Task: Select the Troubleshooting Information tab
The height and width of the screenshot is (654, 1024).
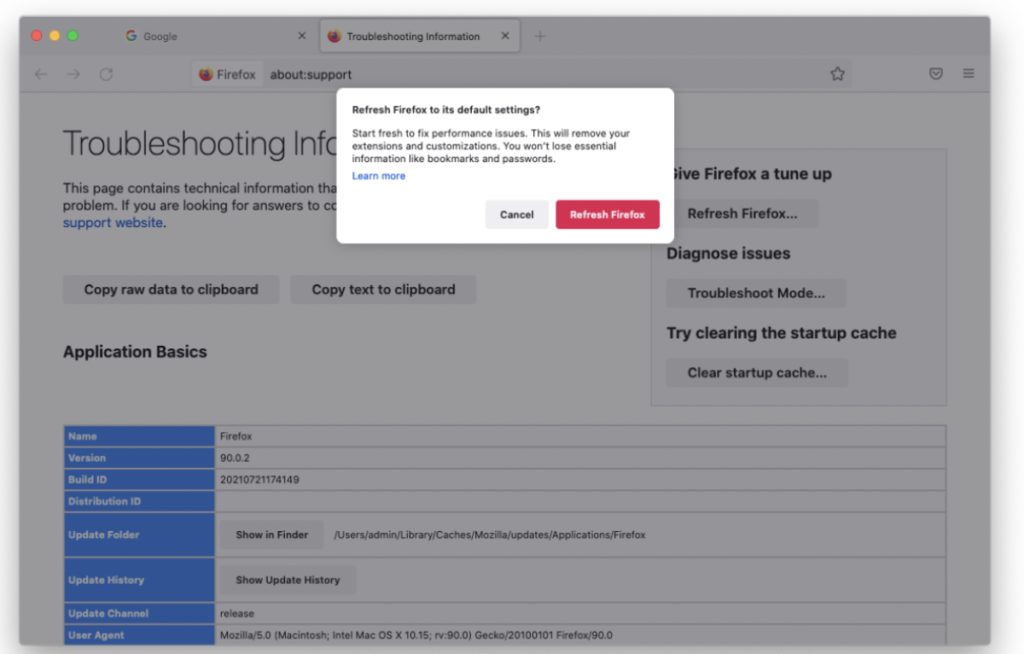Action: click(419, 36)
